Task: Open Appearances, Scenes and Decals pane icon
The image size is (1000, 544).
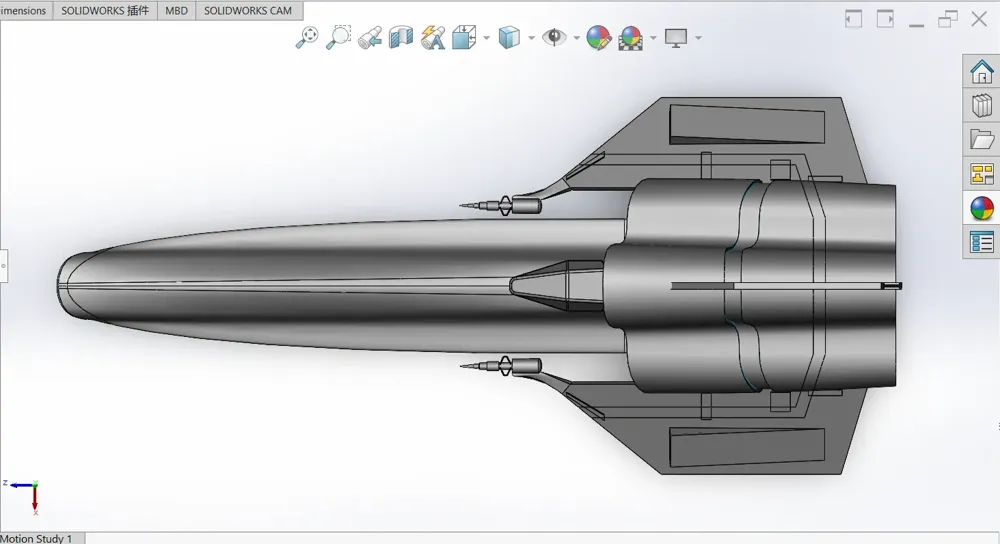Action: point(982,208)
